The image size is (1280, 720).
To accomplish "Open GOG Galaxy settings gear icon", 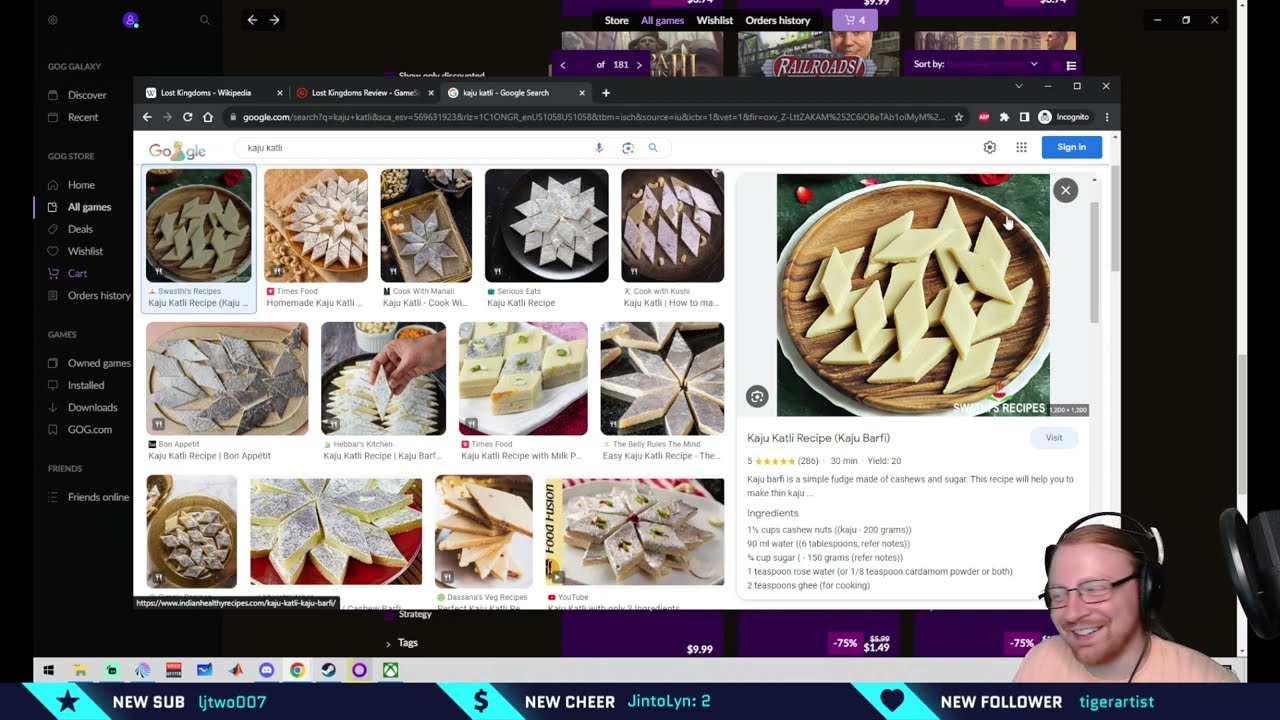I will click(53, 20).
